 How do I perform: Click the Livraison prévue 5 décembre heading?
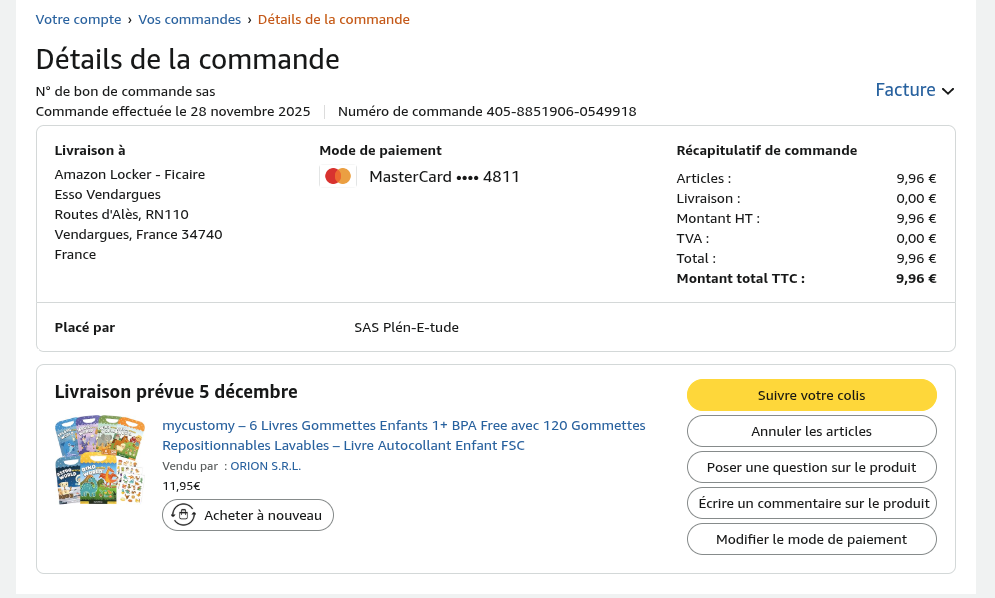pos(176,391)
